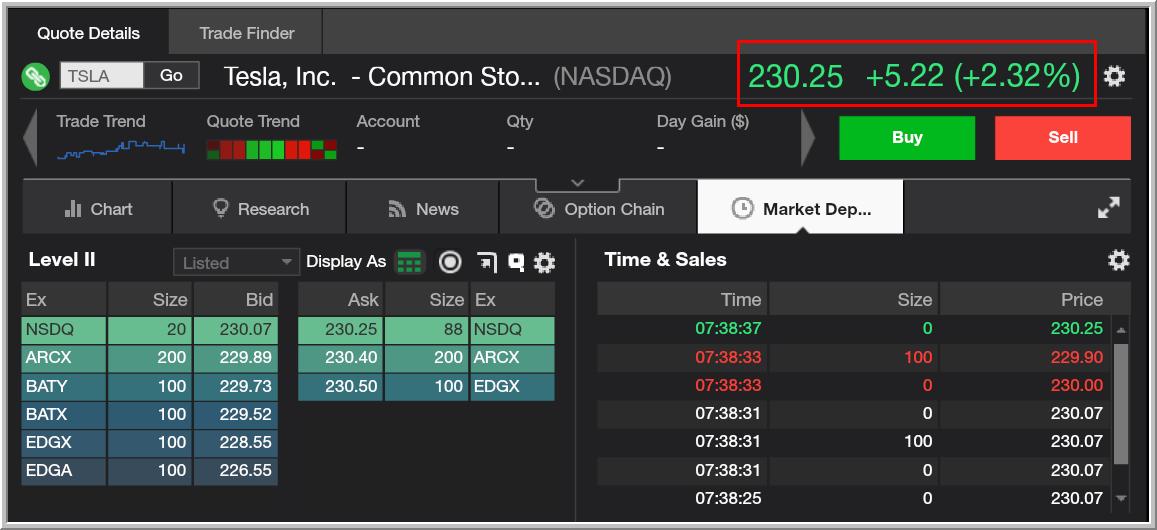Screen dimensions: 1157x530
Task: Click the Account label
Action: (388, 122)
